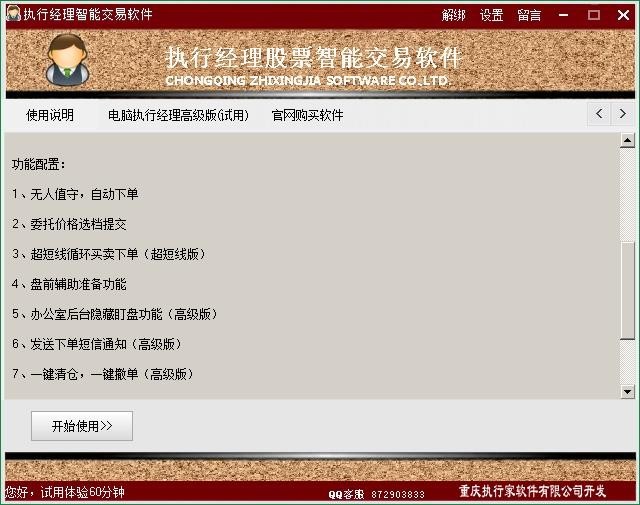Select line 5、办公室后台隐藏盯盘功能

(x=115, y=314)
